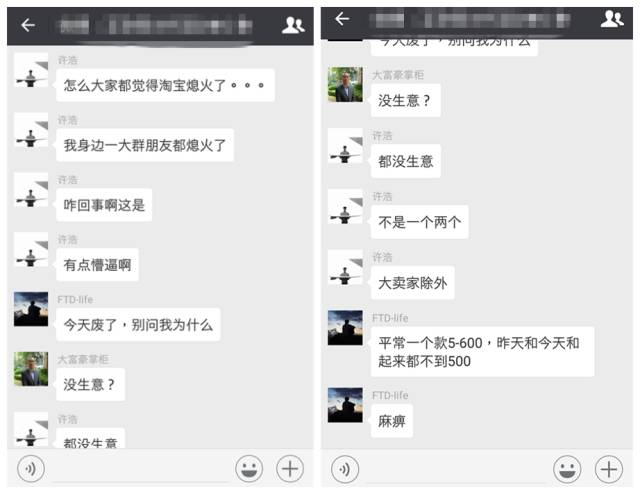The image size is (640, 494).
Task: Switch to voice input in right chat
Action: click(x=345, y=469)
